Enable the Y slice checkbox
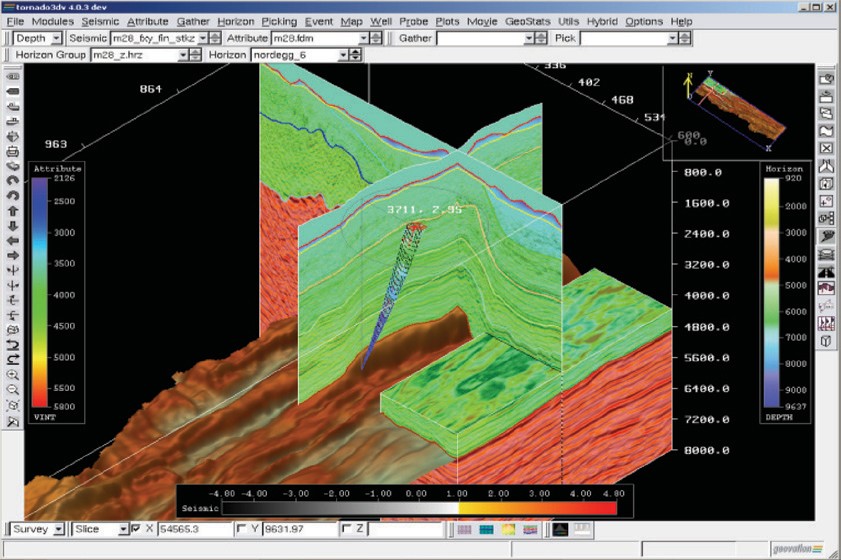Viewport: 841px width, 560px height. click(x=241, y=529)
